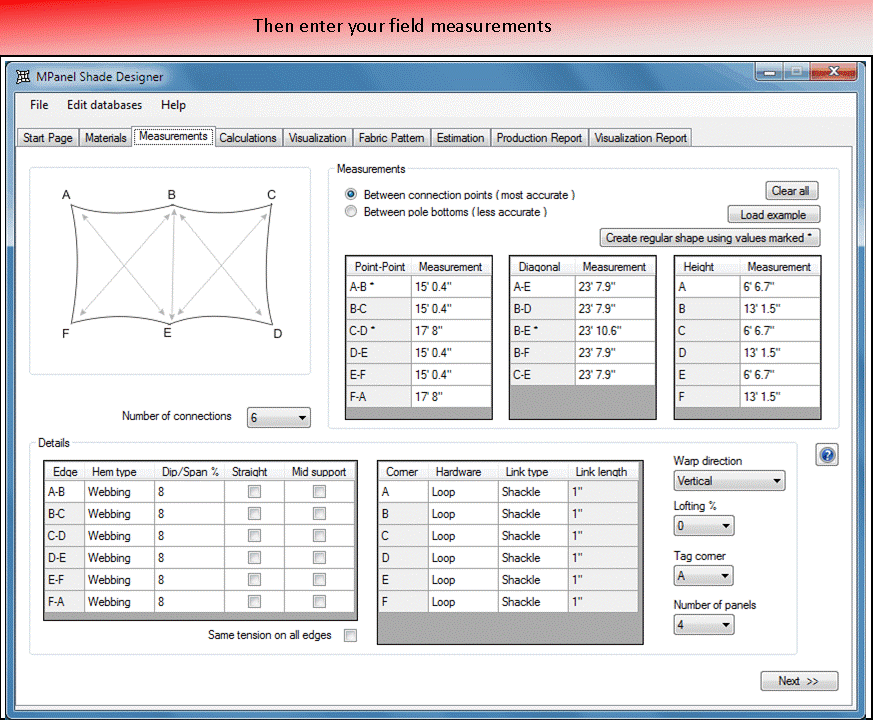Click the Load example button
This screenshot has height=720, width=873.
click(x=773, y=214)
